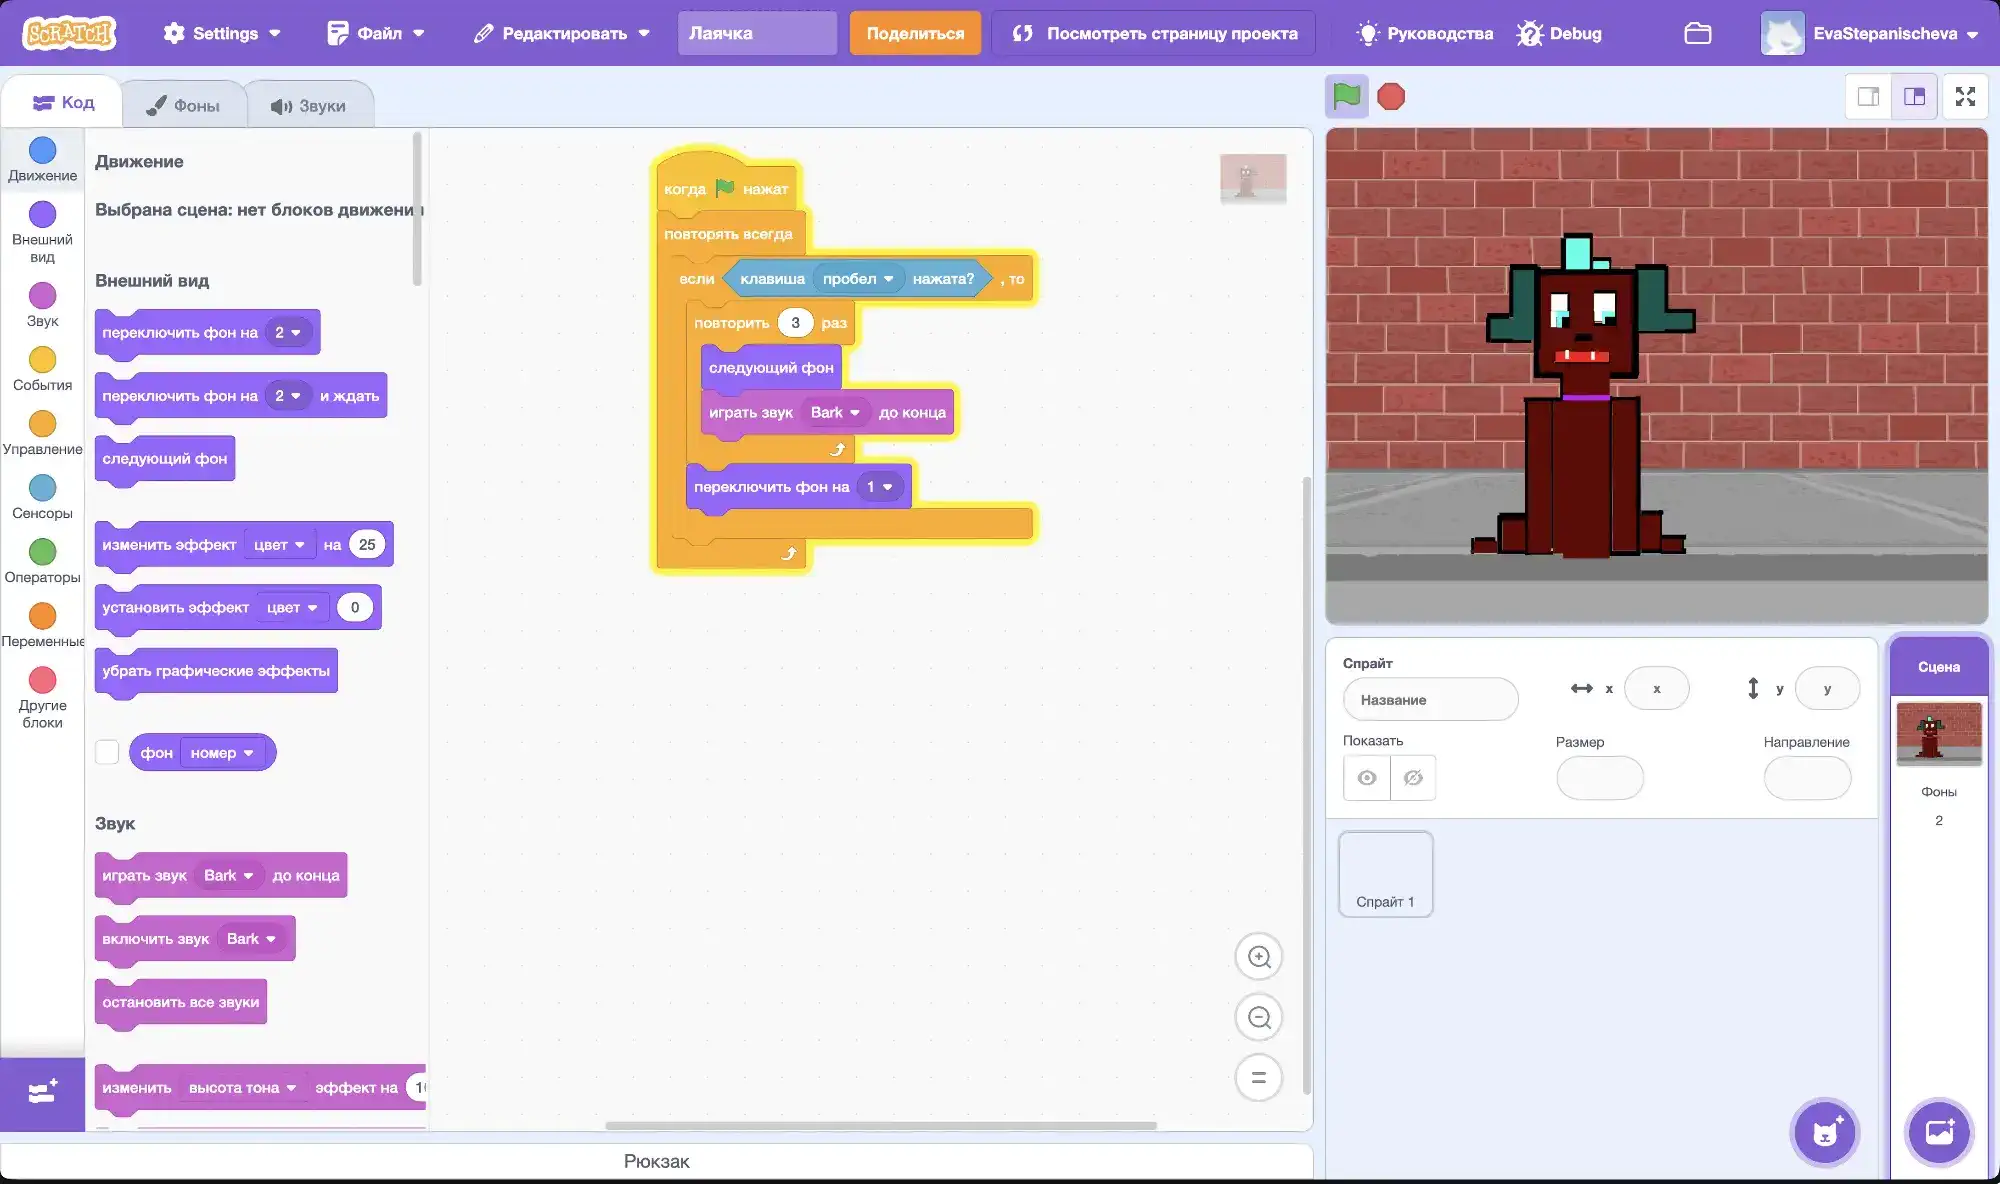Click the следующий фон palette block

click(165, 459)
